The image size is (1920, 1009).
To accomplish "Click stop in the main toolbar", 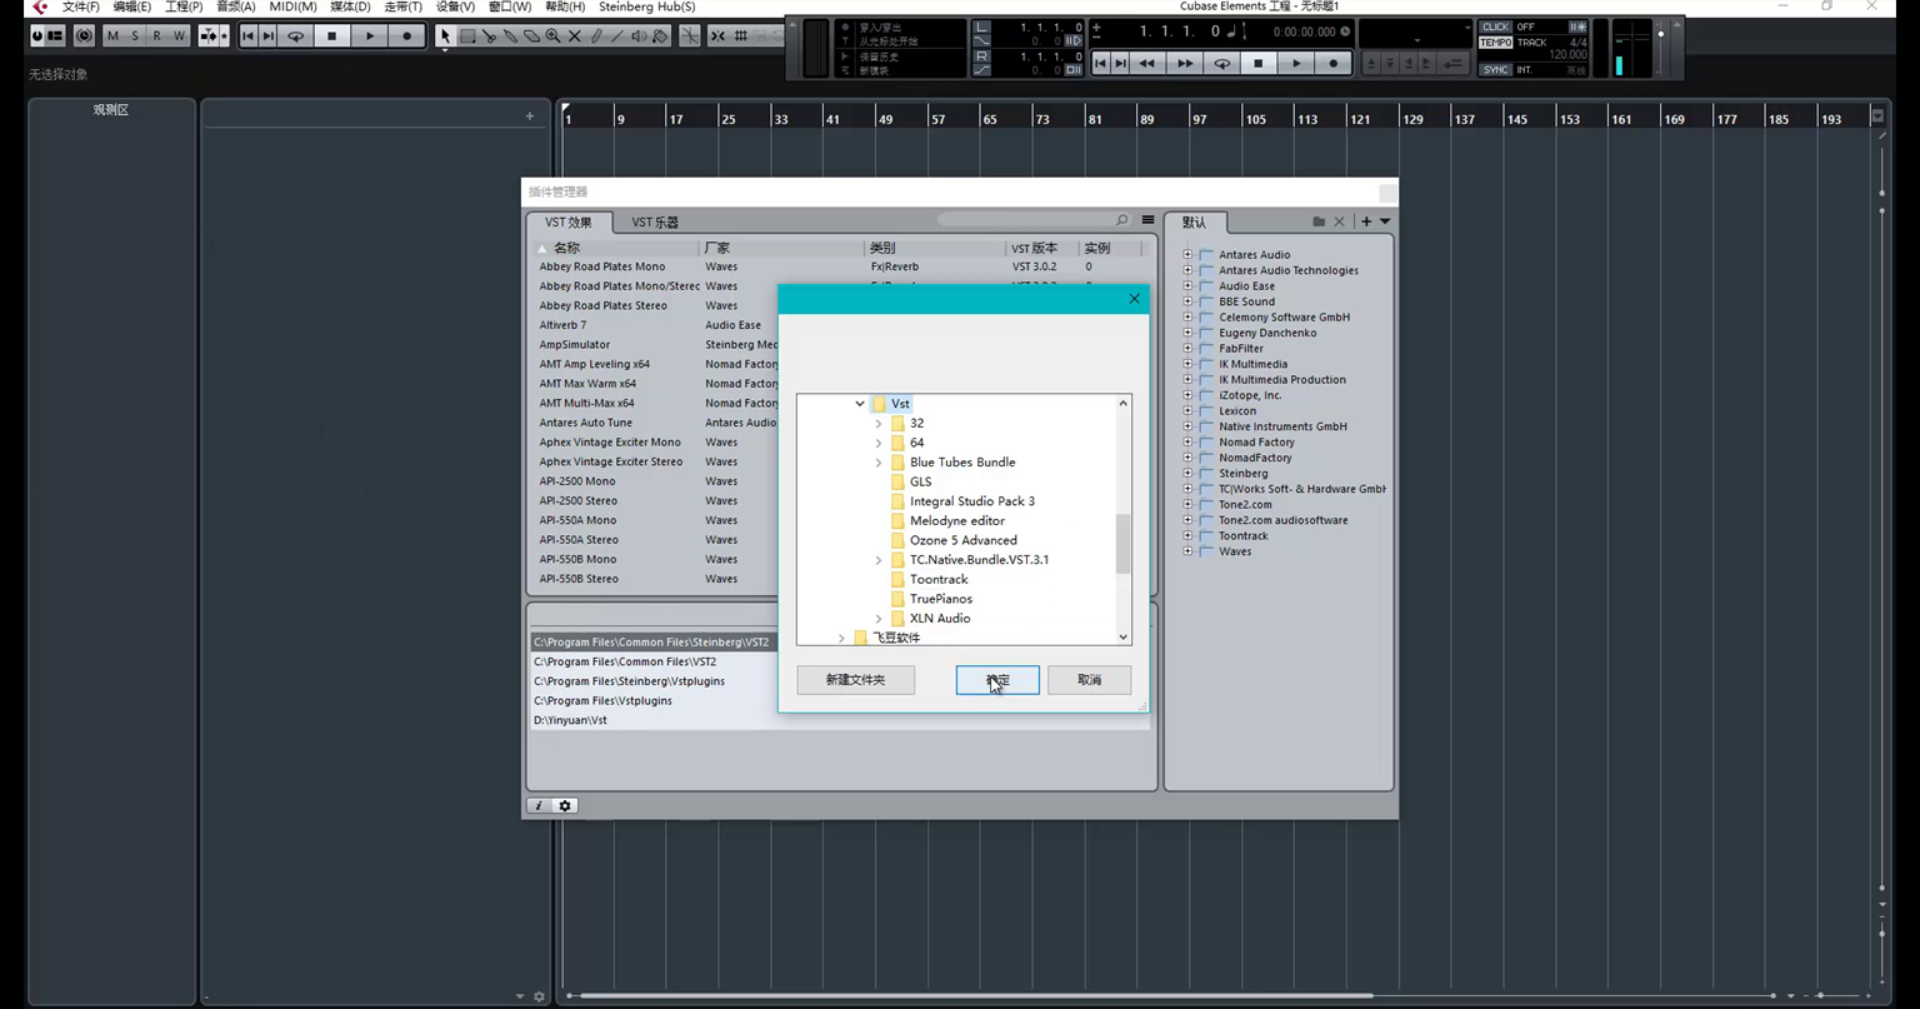I will click(332, 36).
